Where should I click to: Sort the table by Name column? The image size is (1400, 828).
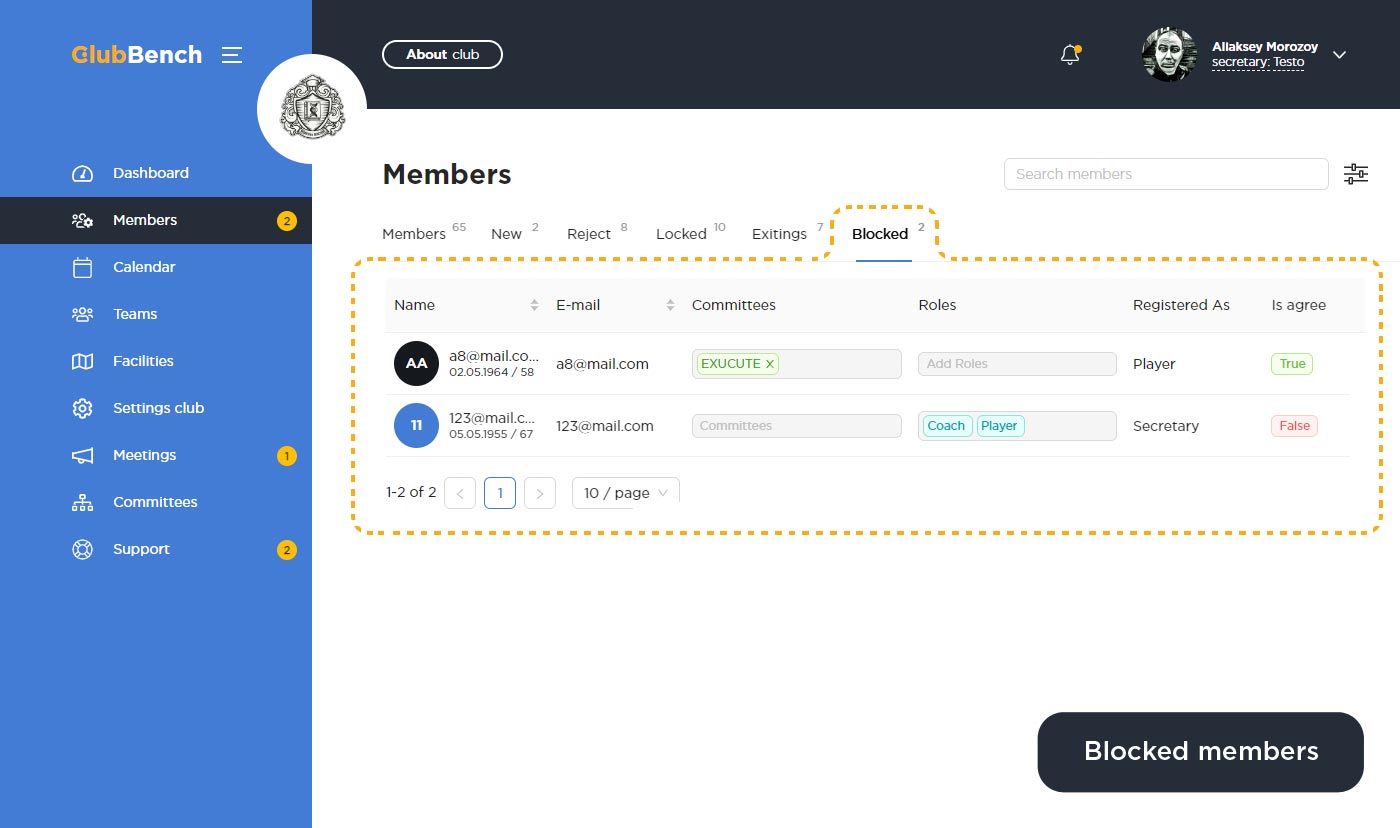coord(534,305)
